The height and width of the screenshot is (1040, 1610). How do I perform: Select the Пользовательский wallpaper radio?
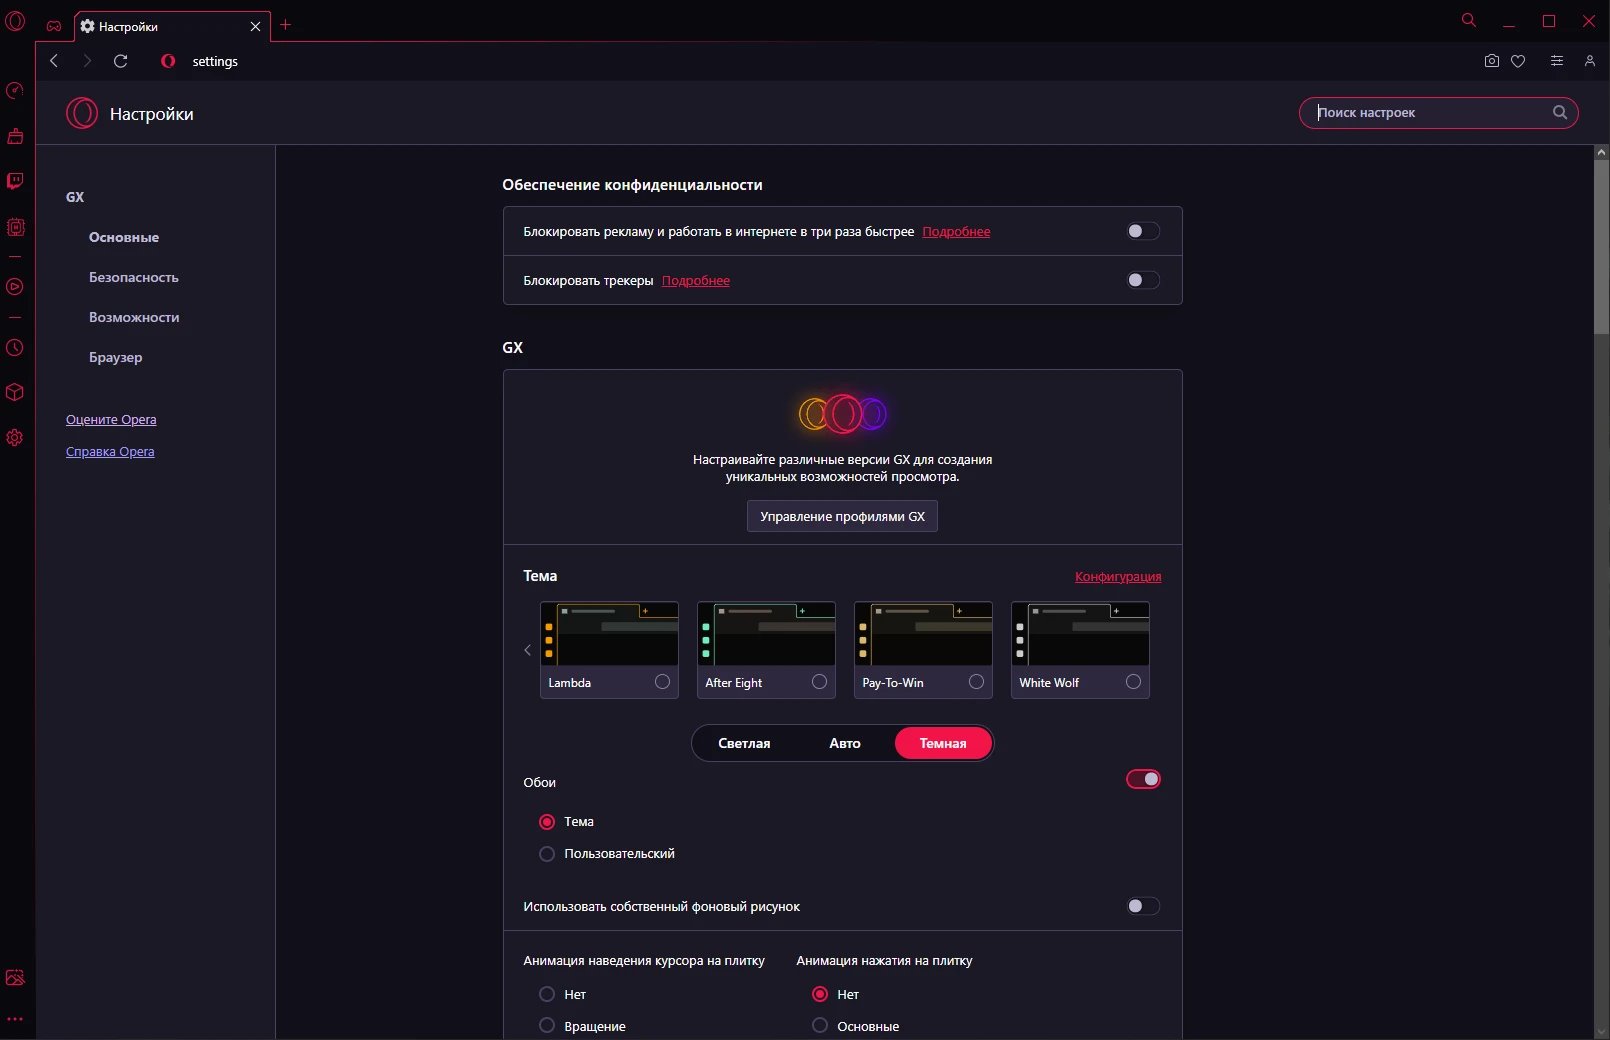pyautogui.click(x=547, y=854)
